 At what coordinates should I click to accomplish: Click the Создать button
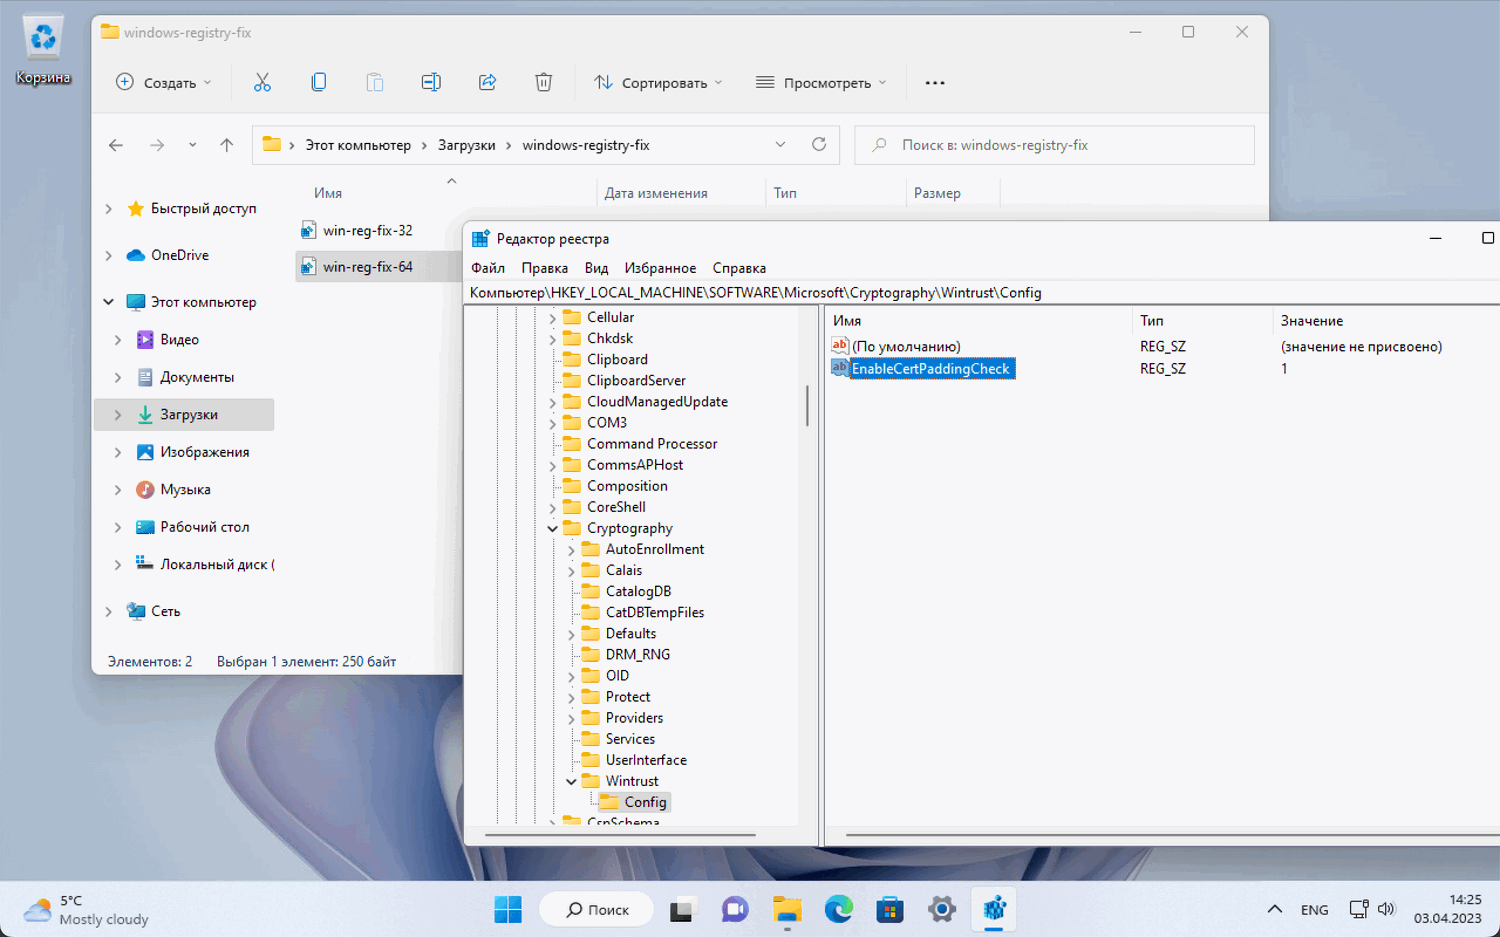[164, 83]
